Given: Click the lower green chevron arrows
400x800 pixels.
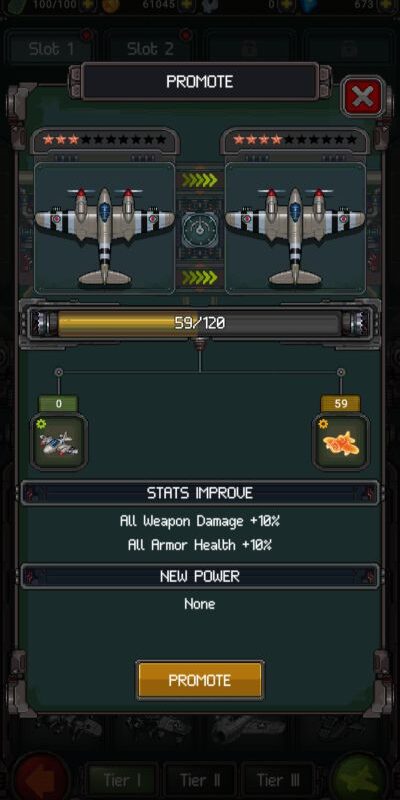Looking at the screenshot, I should tap(200, 277).
